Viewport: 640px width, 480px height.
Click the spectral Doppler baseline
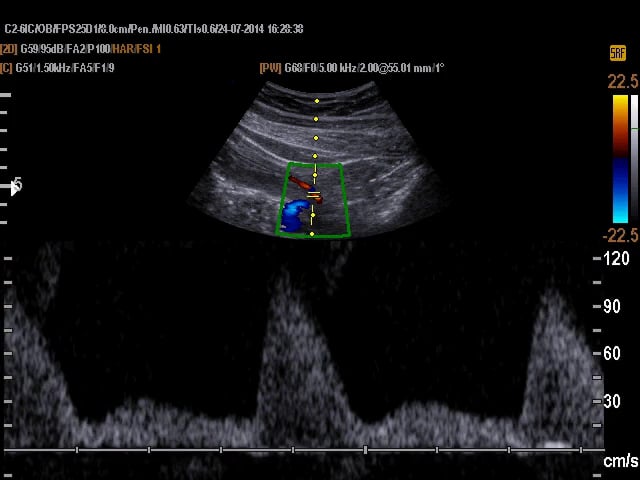coord(304,450)
